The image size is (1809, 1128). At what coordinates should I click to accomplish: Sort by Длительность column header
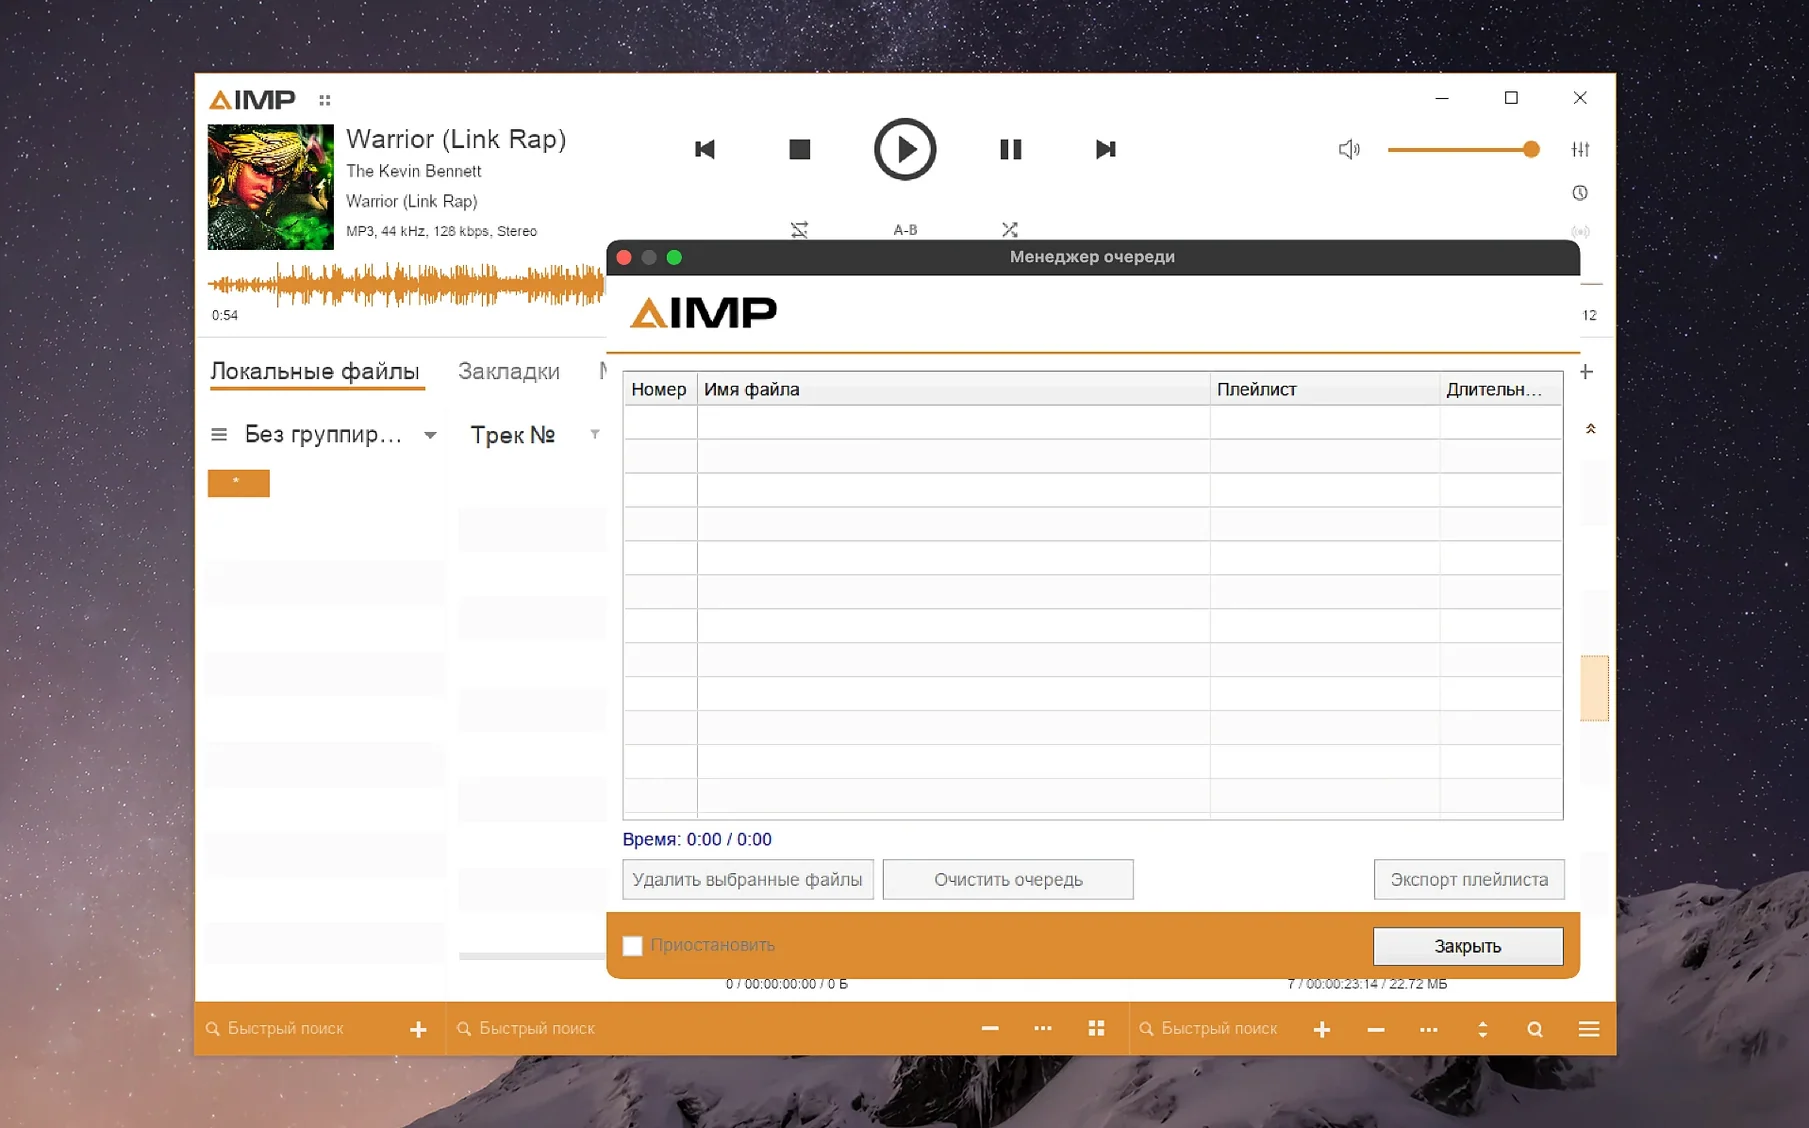pos(1501,390)
